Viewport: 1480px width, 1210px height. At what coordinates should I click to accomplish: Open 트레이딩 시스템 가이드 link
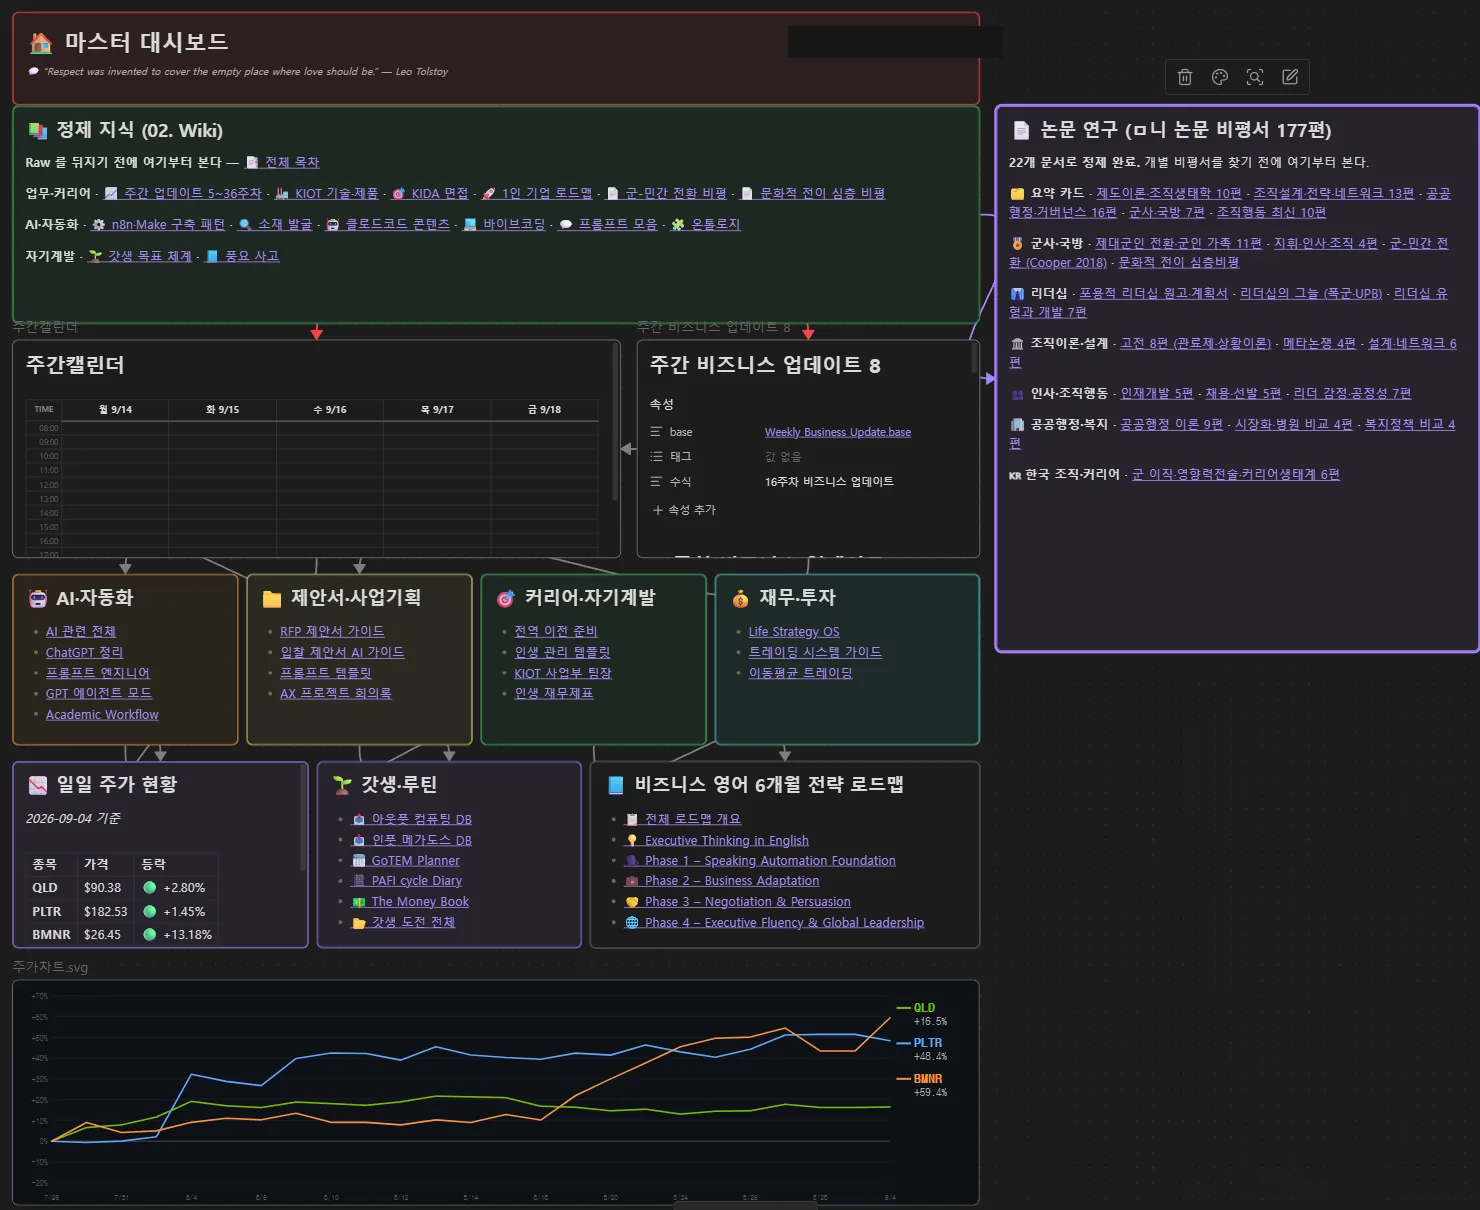coord(815,652)
